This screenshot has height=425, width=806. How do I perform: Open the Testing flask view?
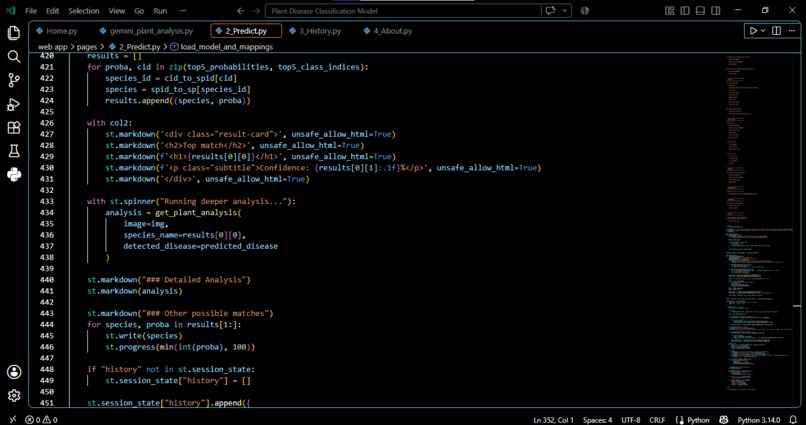point(14,151)
